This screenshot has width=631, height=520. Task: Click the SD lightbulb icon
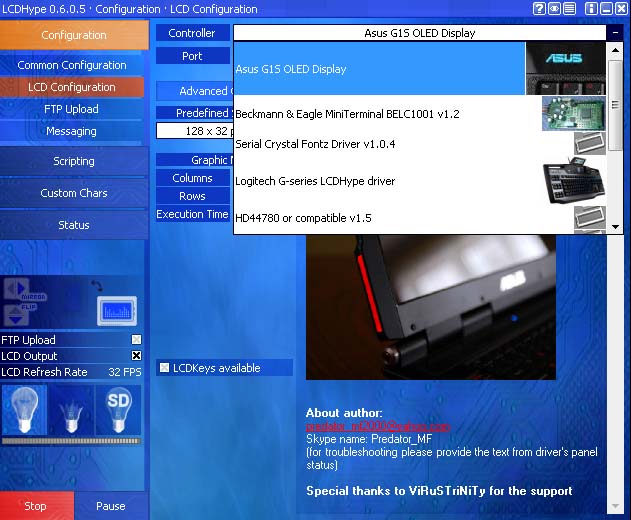(x=118, y=410)
